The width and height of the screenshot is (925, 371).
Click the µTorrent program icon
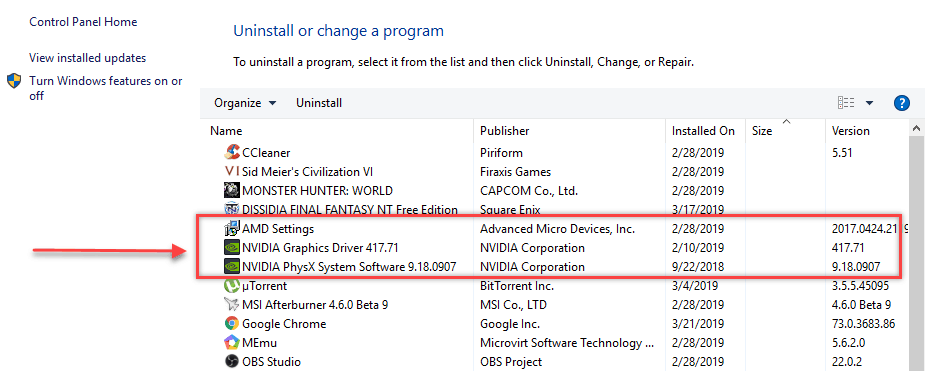pyautogui.click(x=232, y=285)
